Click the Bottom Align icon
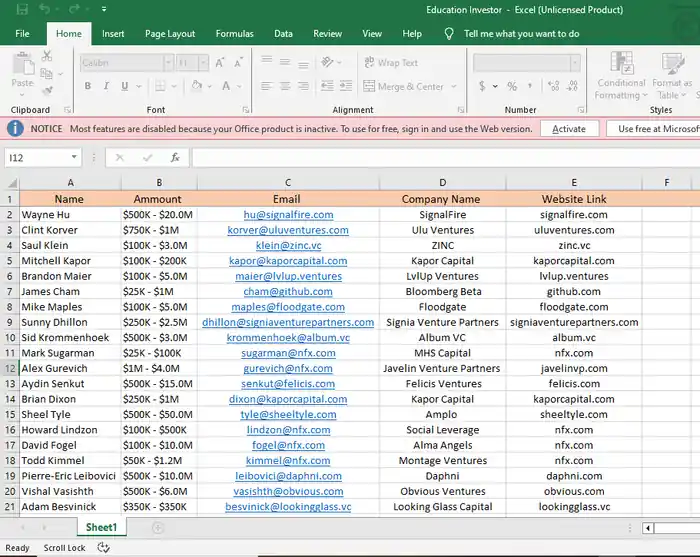This screenshot has height=557, width=700. tap(303, 65)
